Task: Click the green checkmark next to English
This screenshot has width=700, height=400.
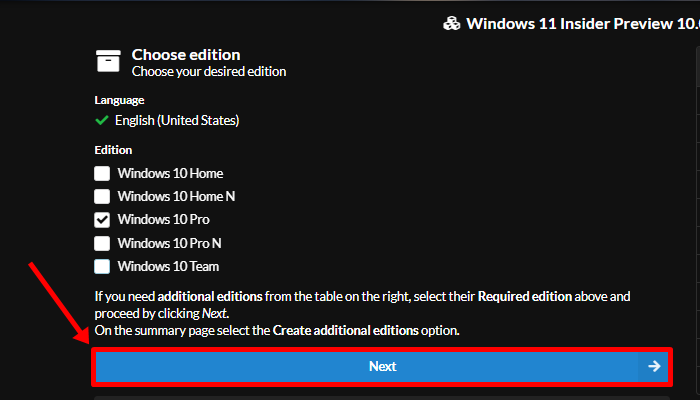Action: tap(101, 120)
